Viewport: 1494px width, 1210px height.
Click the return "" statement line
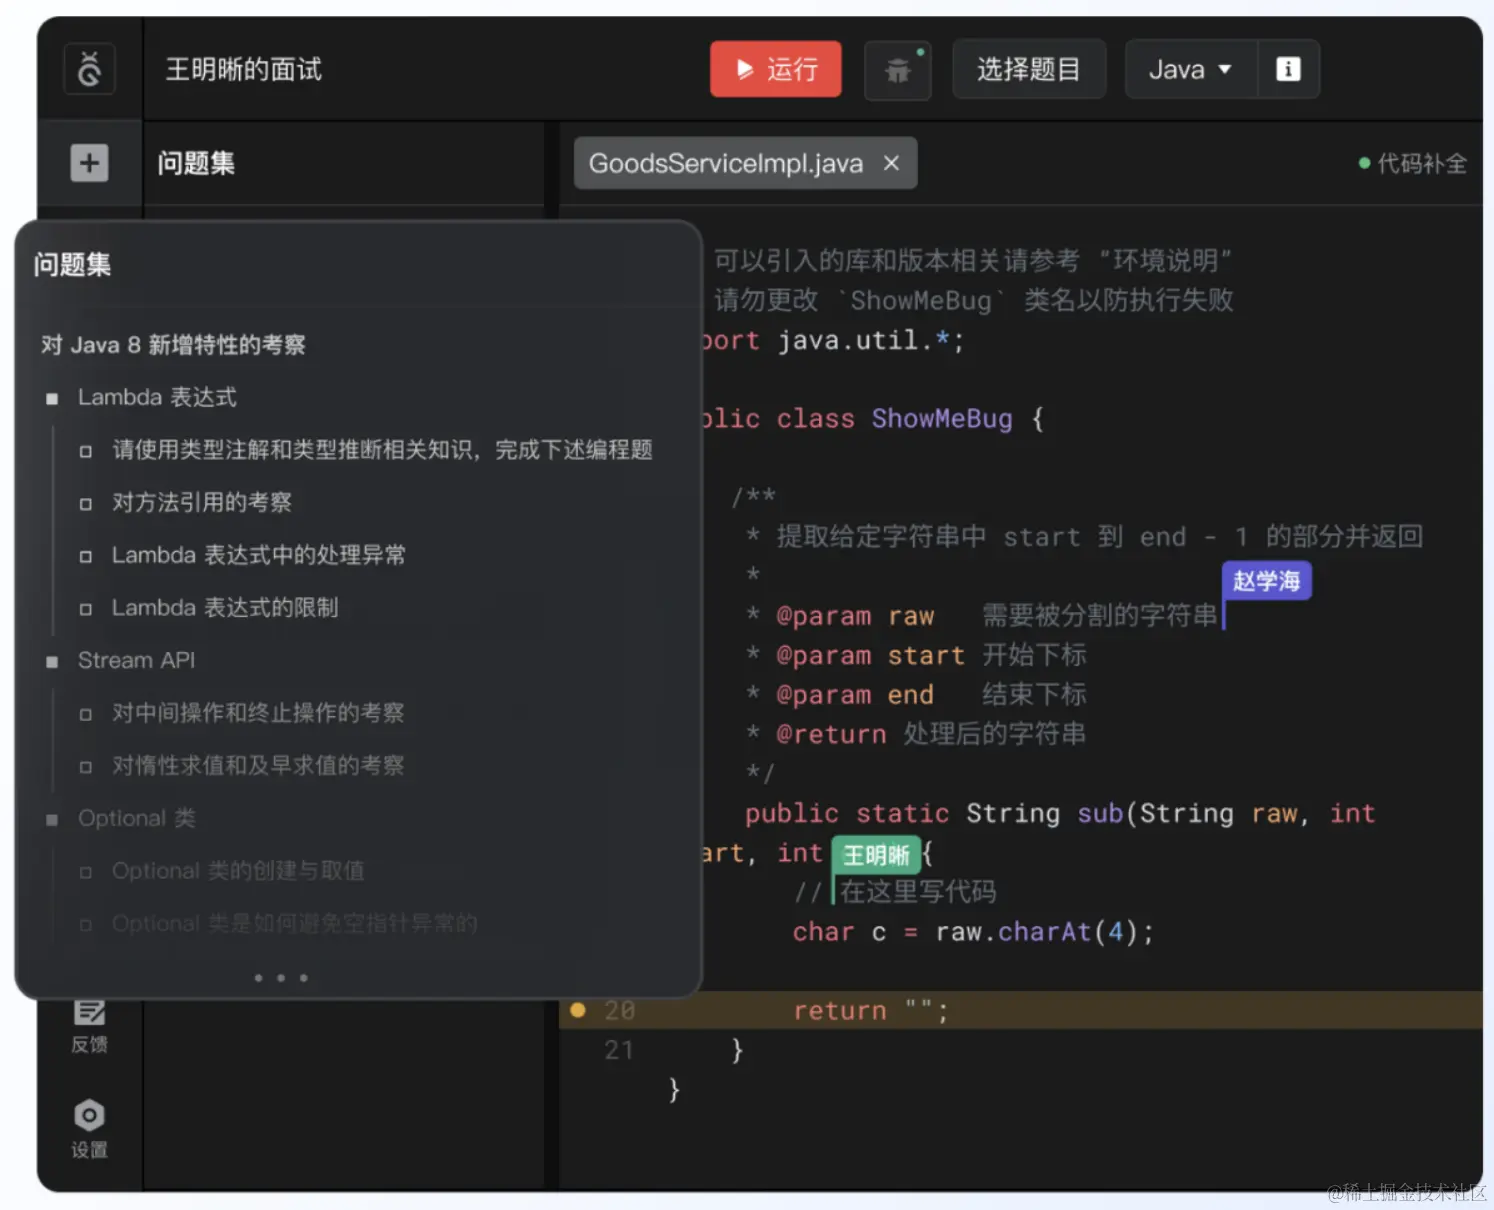[871, 1011]
